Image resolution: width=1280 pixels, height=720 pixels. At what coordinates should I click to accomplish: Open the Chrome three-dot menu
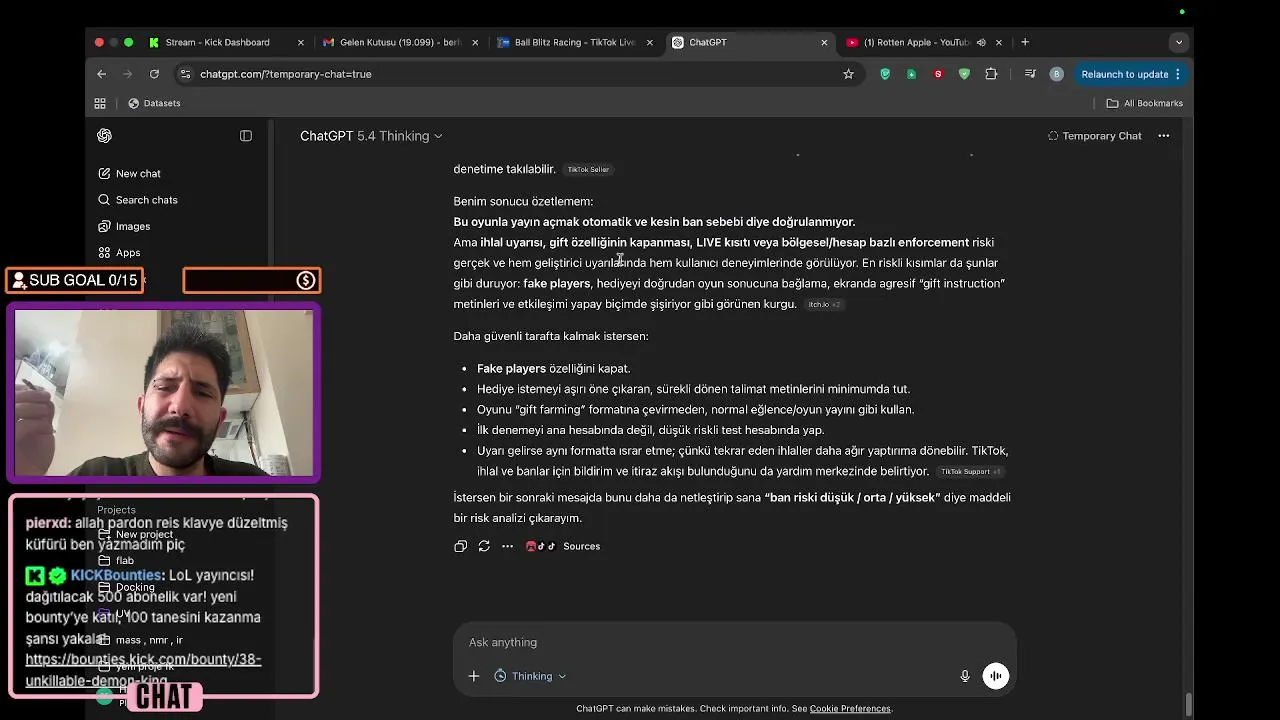[x=1178, y=74]
